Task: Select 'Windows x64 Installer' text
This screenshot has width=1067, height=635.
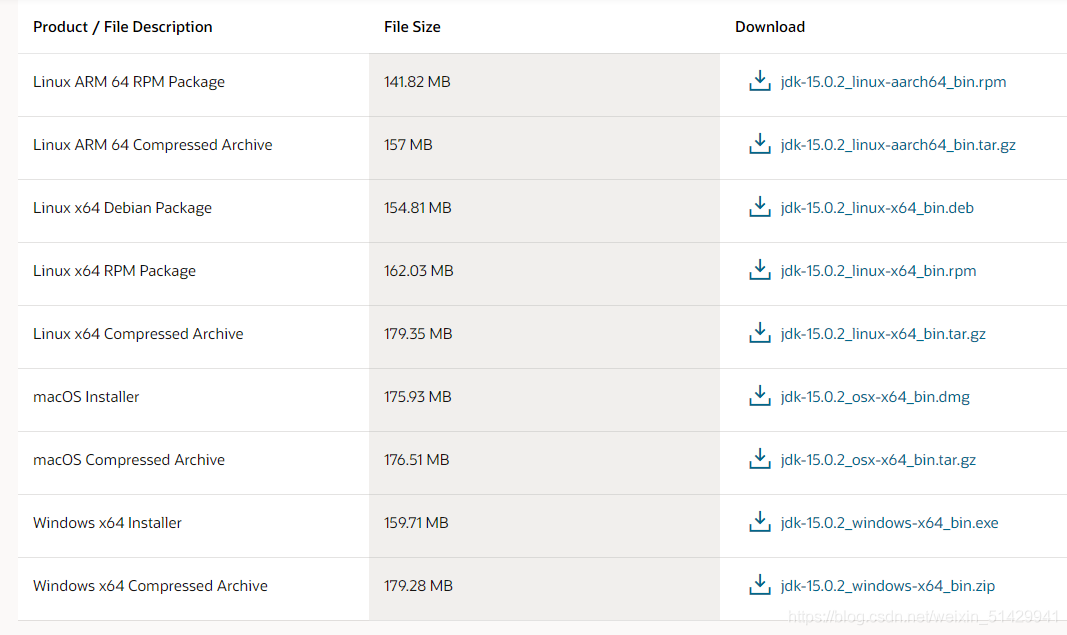Action: click(108, 523)
